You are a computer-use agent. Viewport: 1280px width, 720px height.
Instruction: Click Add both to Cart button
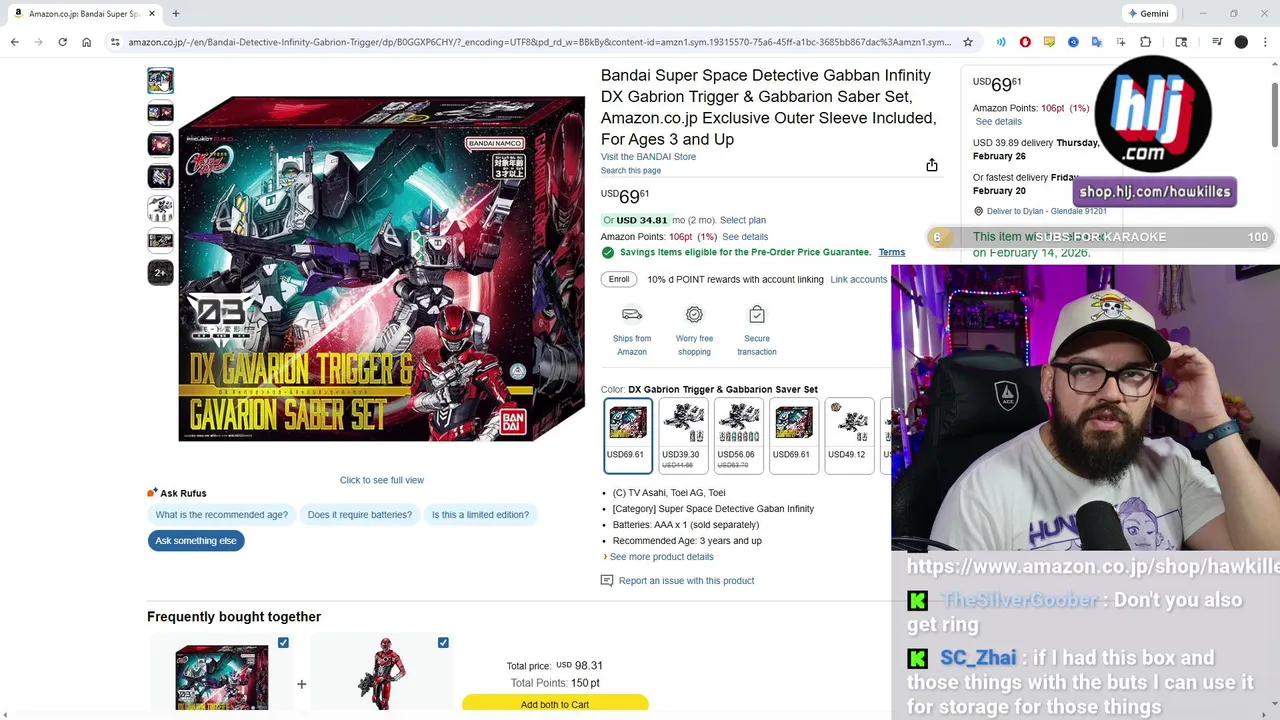[x=555, y=704]
